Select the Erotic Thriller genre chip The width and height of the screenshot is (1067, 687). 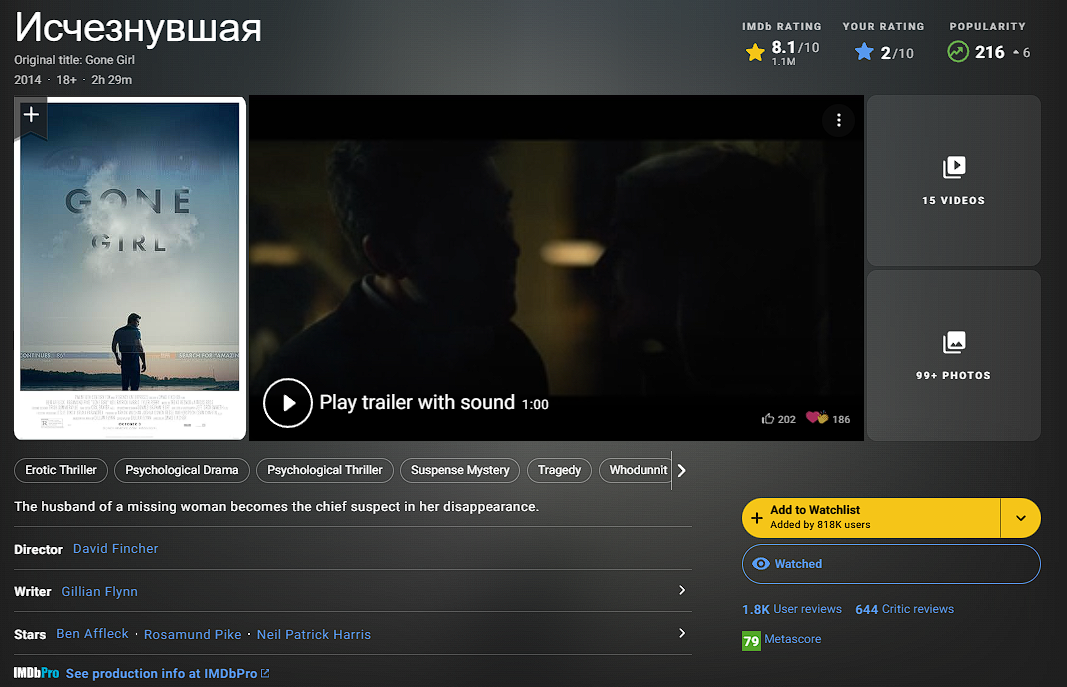61,470
